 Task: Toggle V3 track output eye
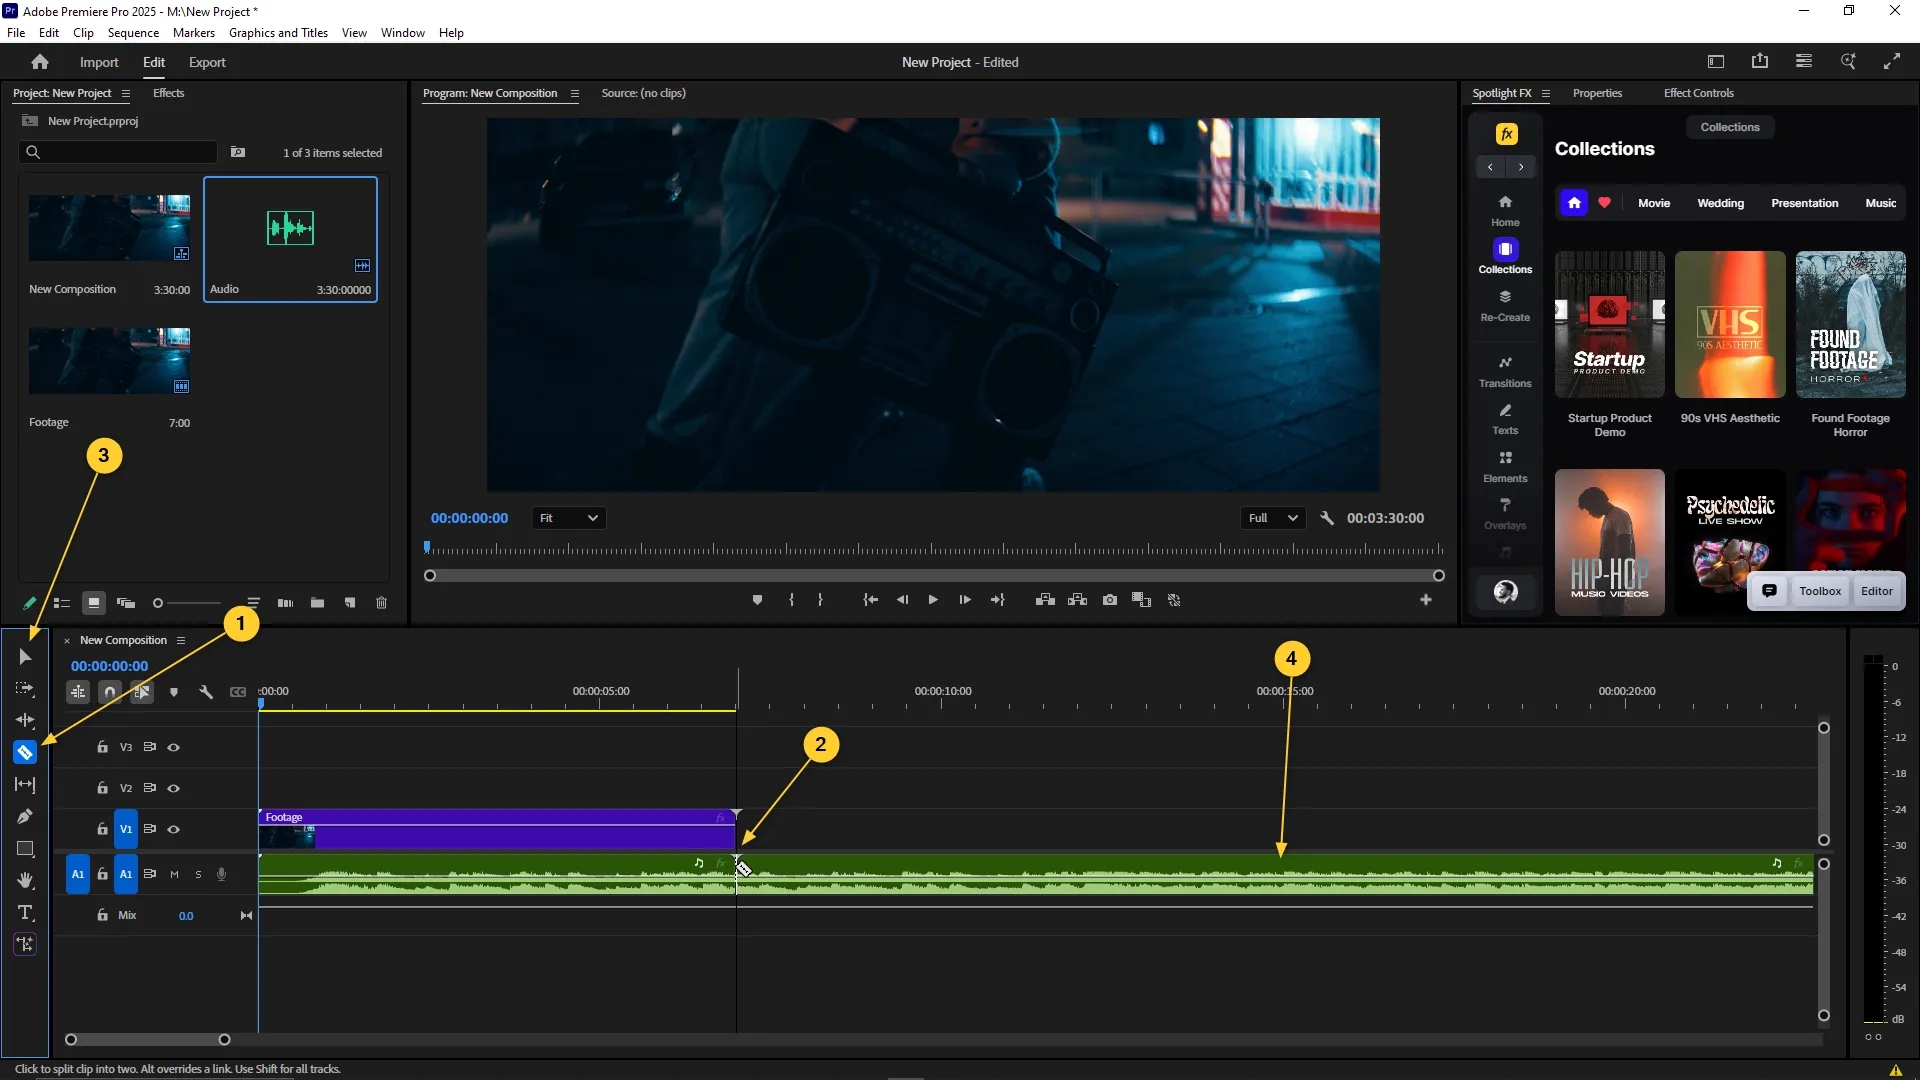click(173, 747)
